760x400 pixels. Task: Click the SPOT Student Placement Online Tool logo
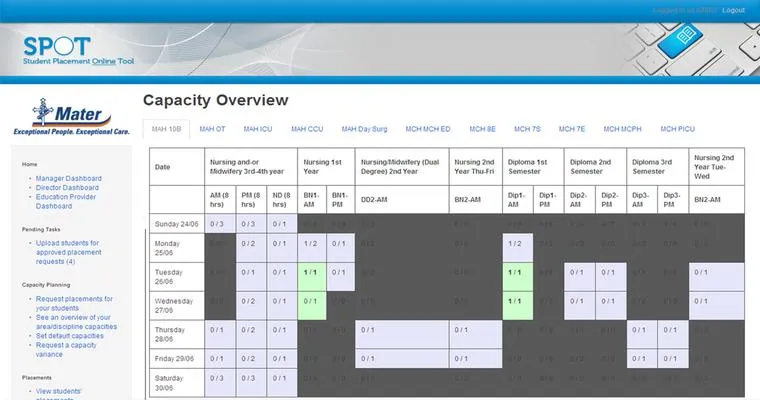pyautogui.click(x=79, y=50)
